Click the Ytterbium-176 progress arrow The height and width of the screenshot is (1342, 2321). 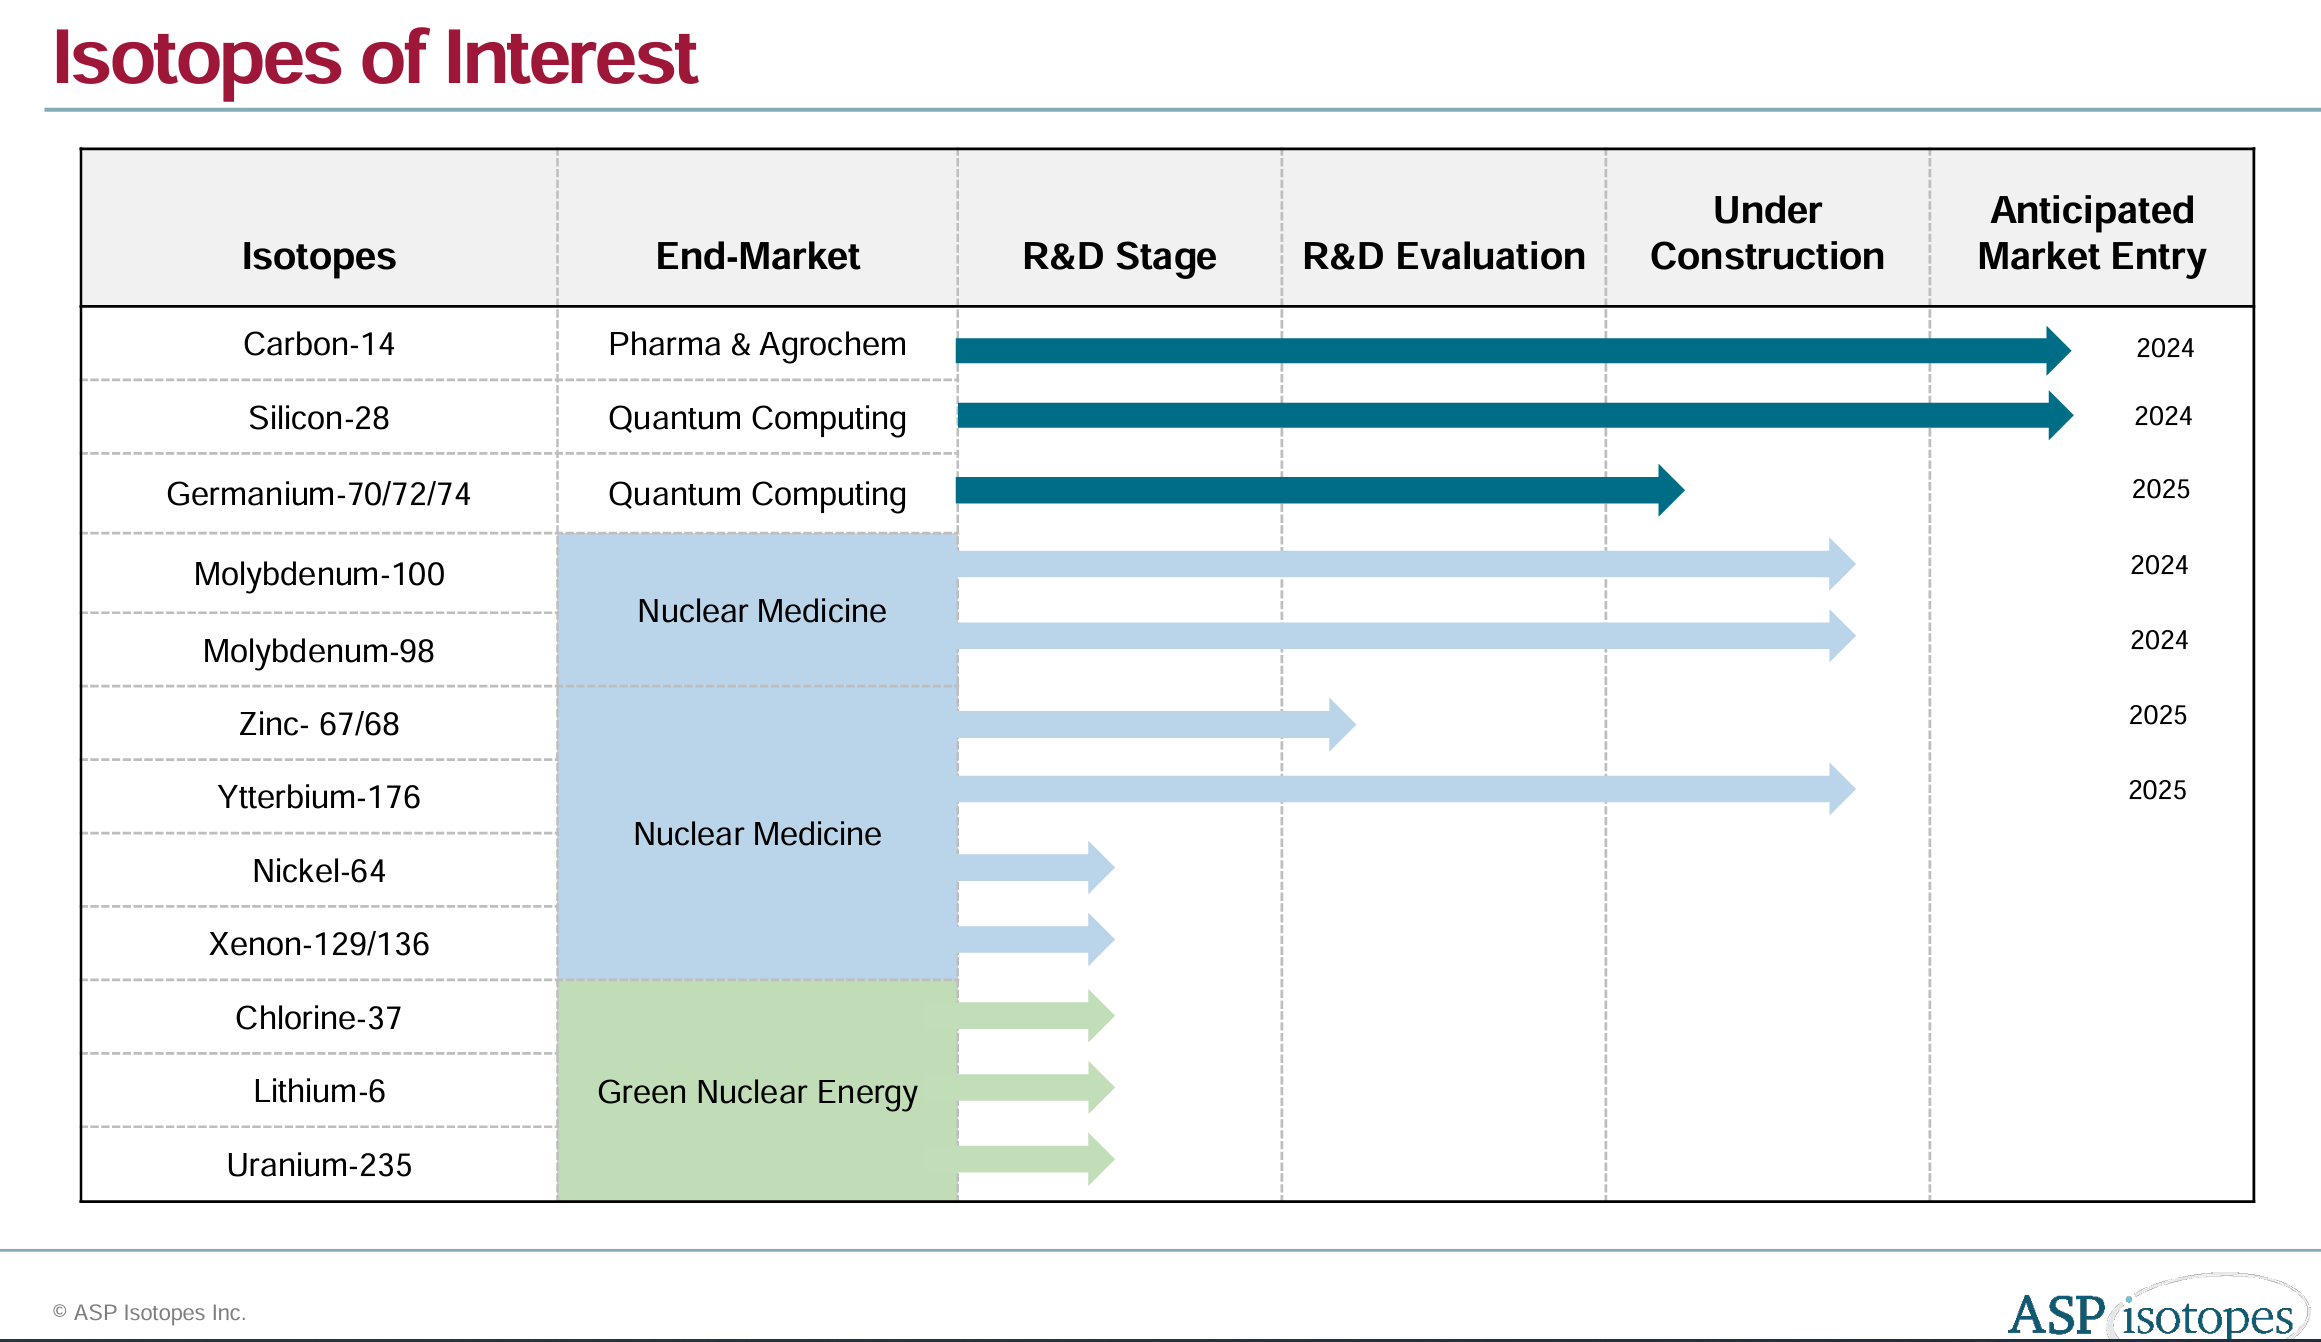1400,790
